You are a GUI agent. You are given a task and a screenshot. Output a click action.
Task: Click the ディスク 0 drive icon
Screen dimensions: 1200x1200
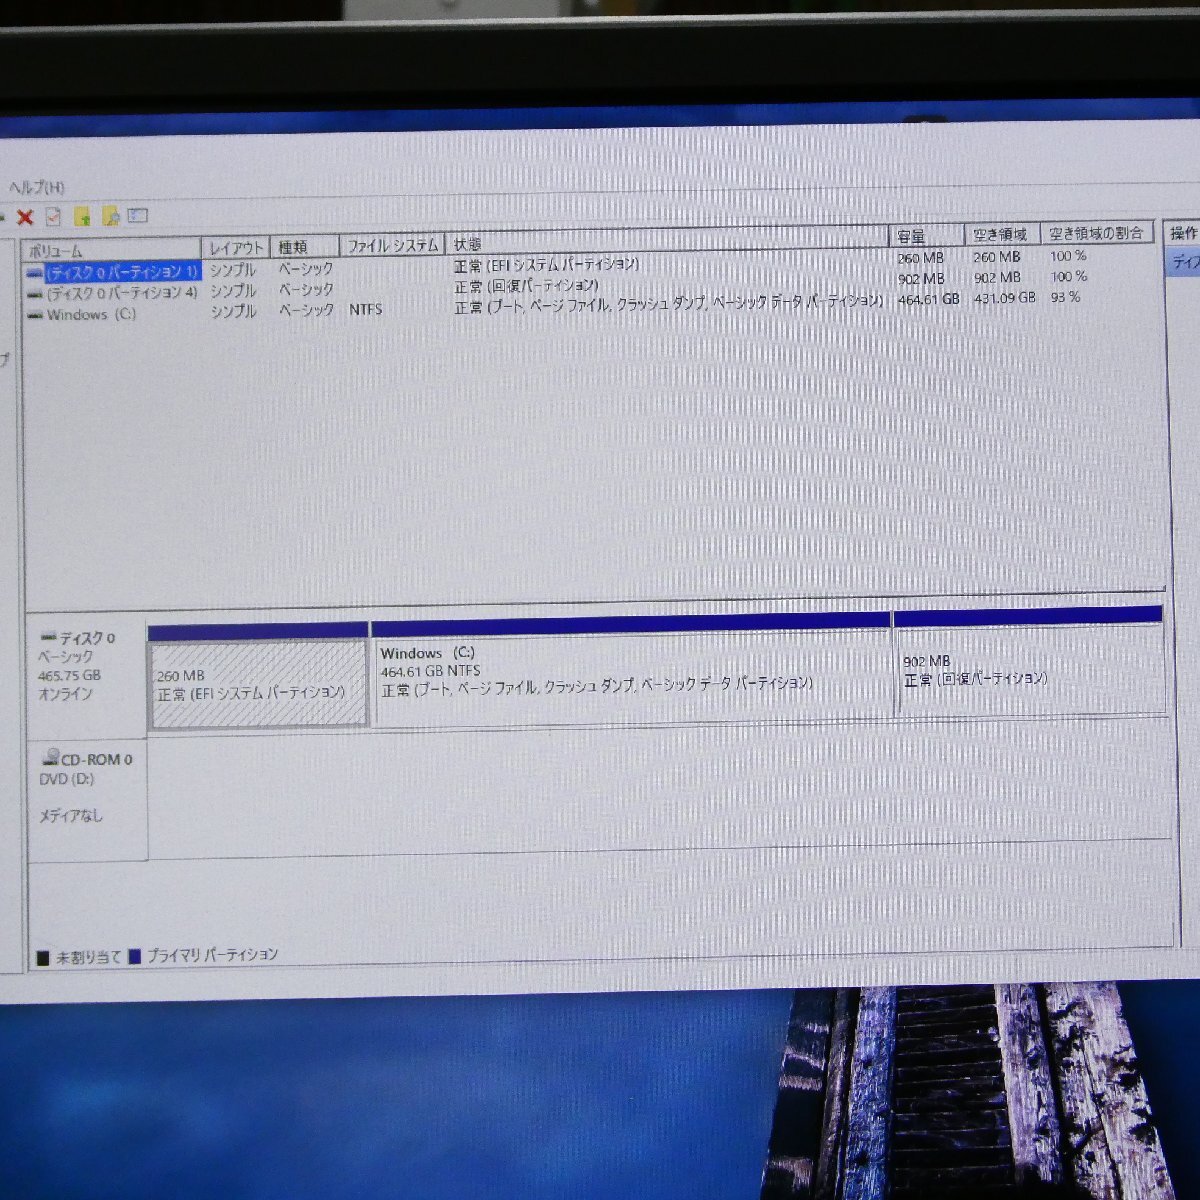(48, 637)
